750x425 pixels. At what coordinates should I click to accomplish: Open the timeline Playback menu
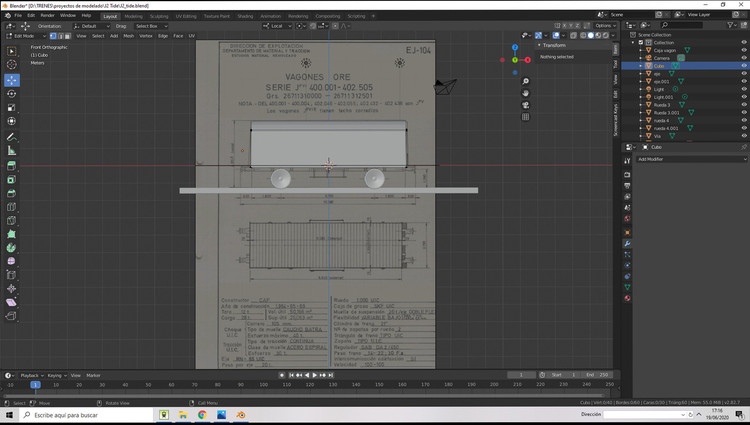click(x=32, y=375)
